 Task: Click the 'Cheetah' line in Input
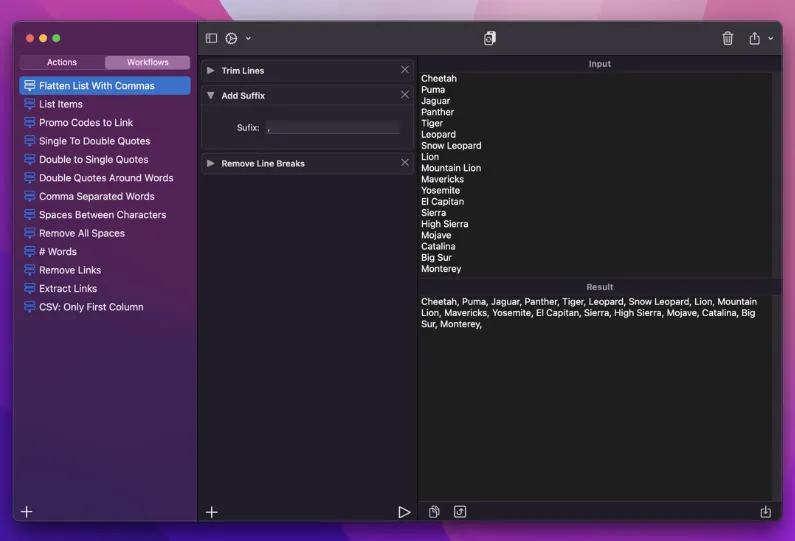(439, 79)
